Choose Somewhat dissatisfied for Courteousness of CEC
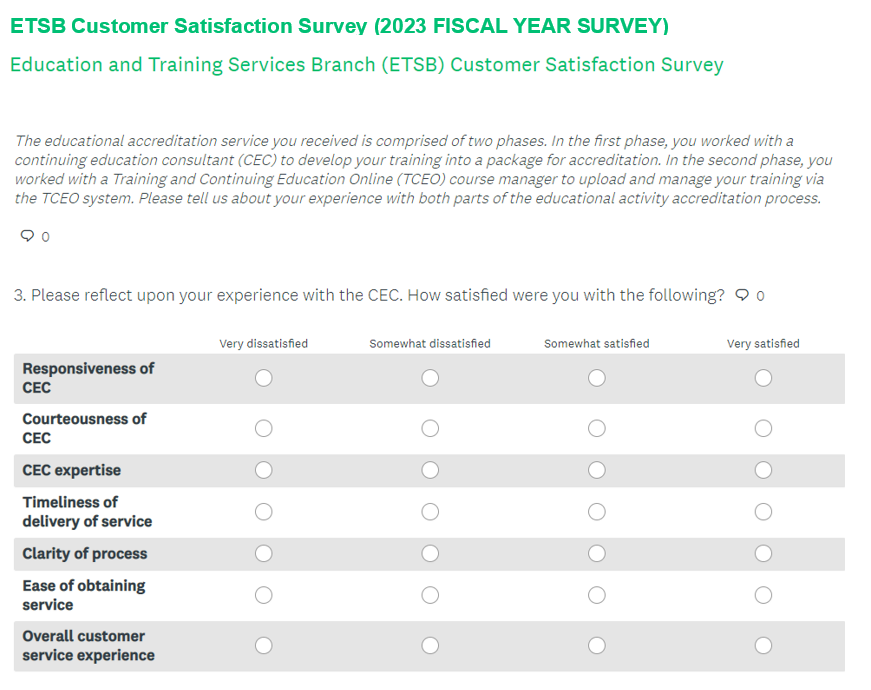This screenshot has width=871, height=690. point(430,428)
